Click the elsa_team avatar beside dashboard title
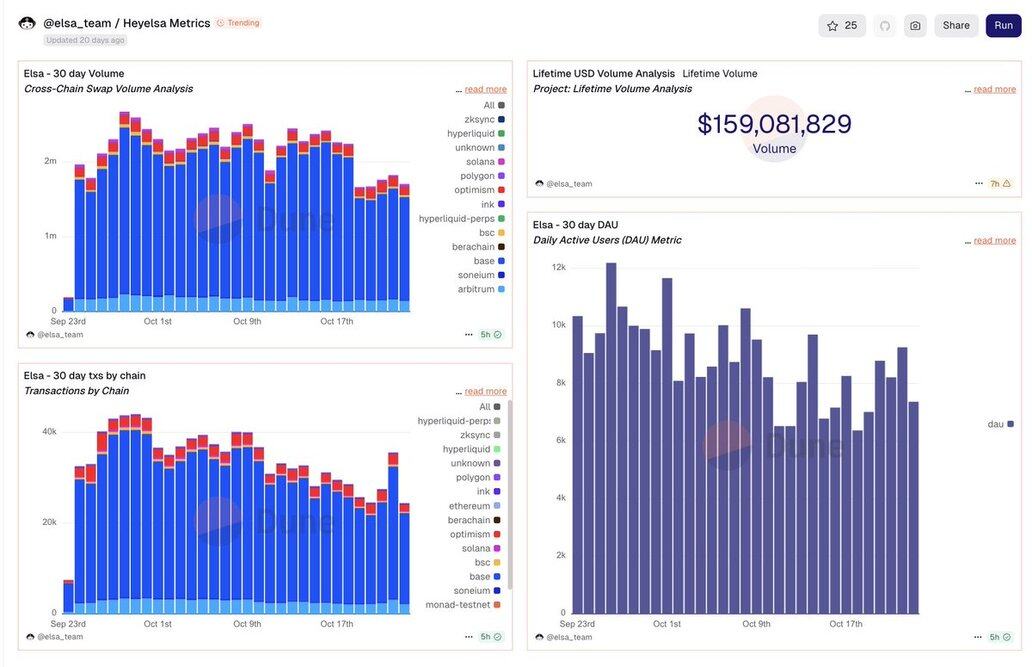 (x=27, y=23)
